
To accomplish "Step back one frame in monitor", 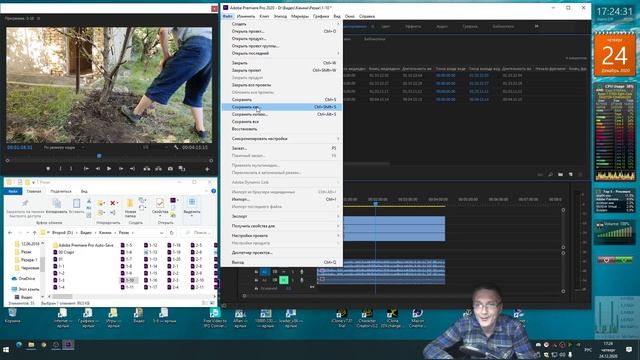I will coord(98,169).
